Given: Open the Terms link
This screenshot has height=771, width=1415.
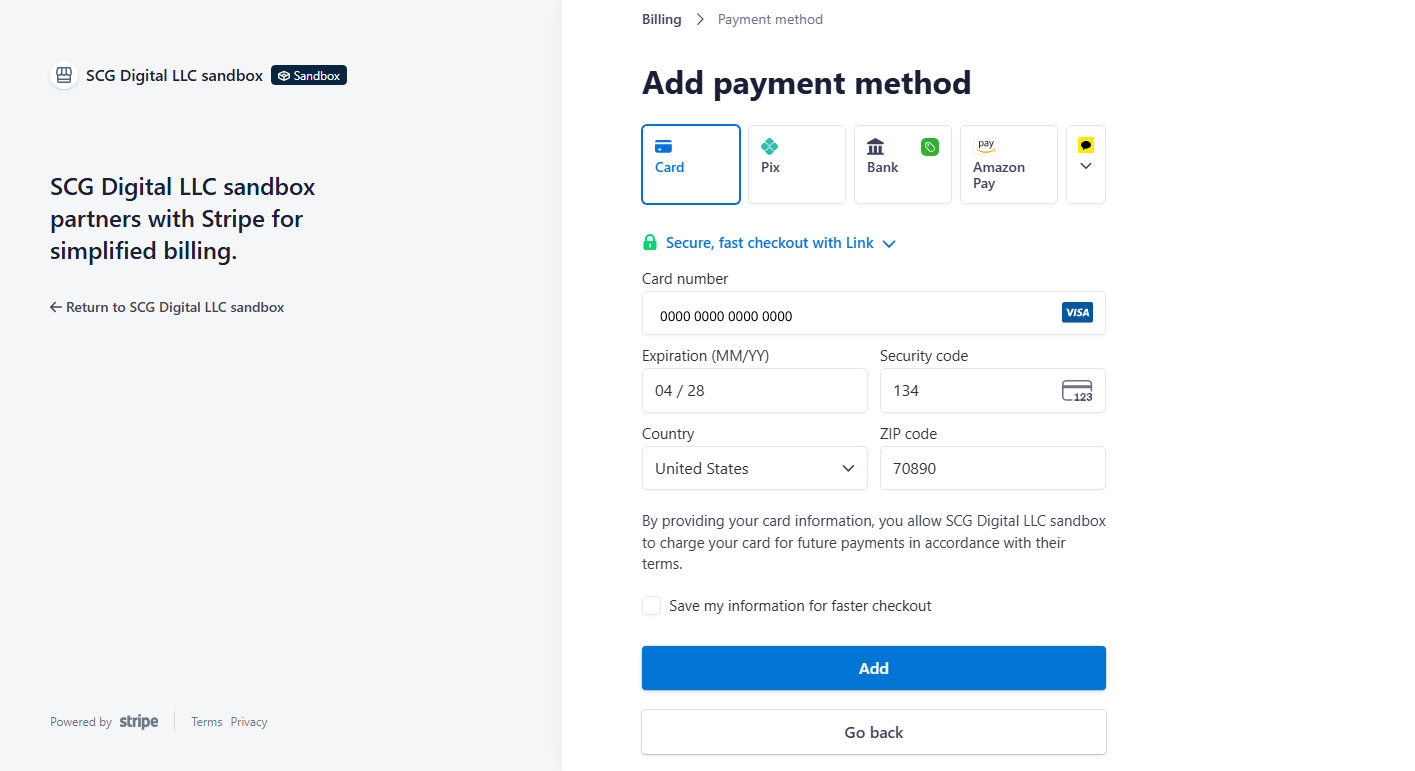Looking at the screenshot, I should 207,722.
